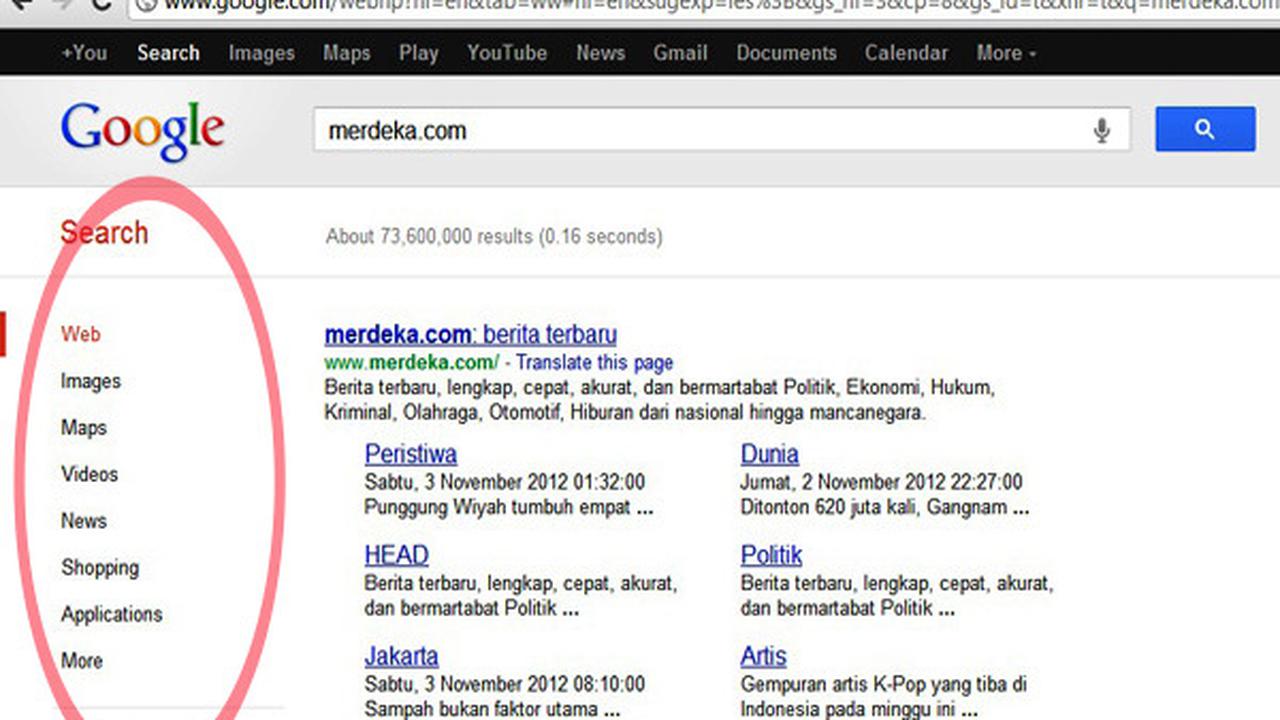This screenshot has height=720, width=1280.
Task: Click the green www.merdeka.com/ URL text
Action: 411,362
